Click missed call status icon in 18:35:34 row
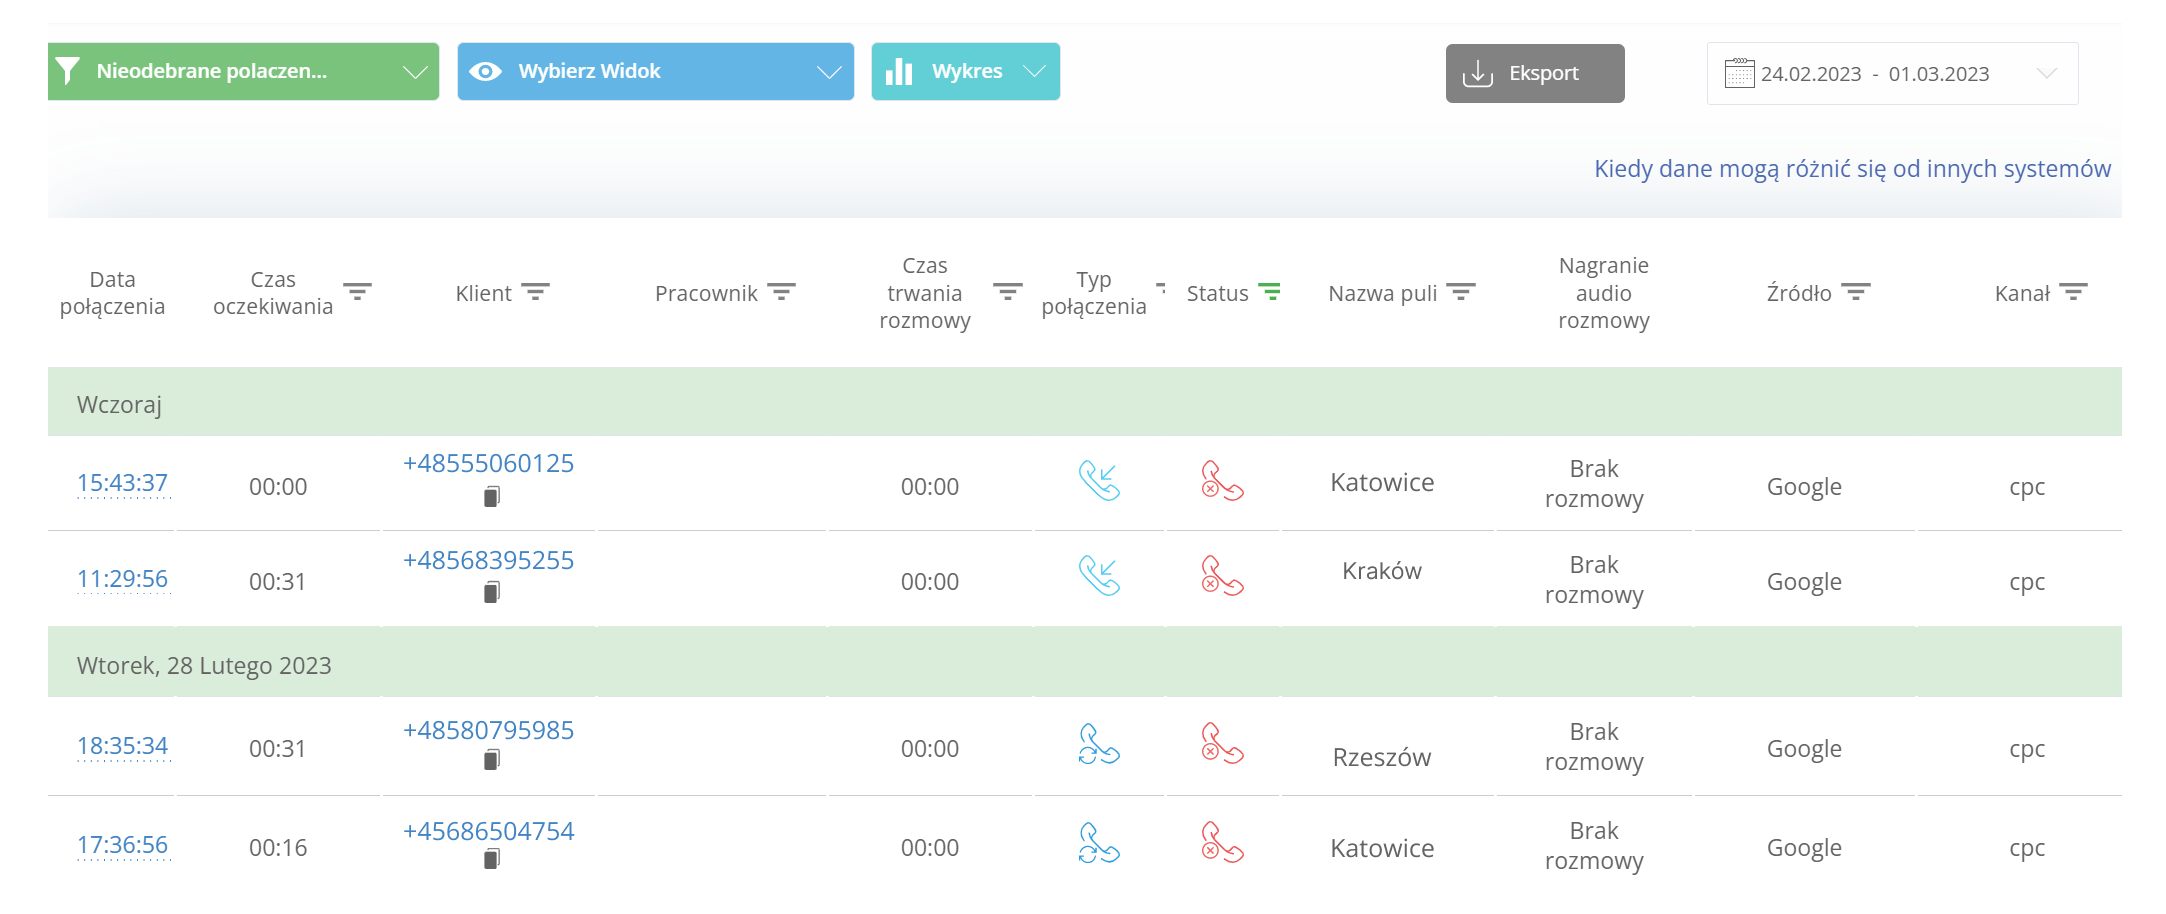The height and width of the screenshot is (914, 2166). tap(1222, 744)
